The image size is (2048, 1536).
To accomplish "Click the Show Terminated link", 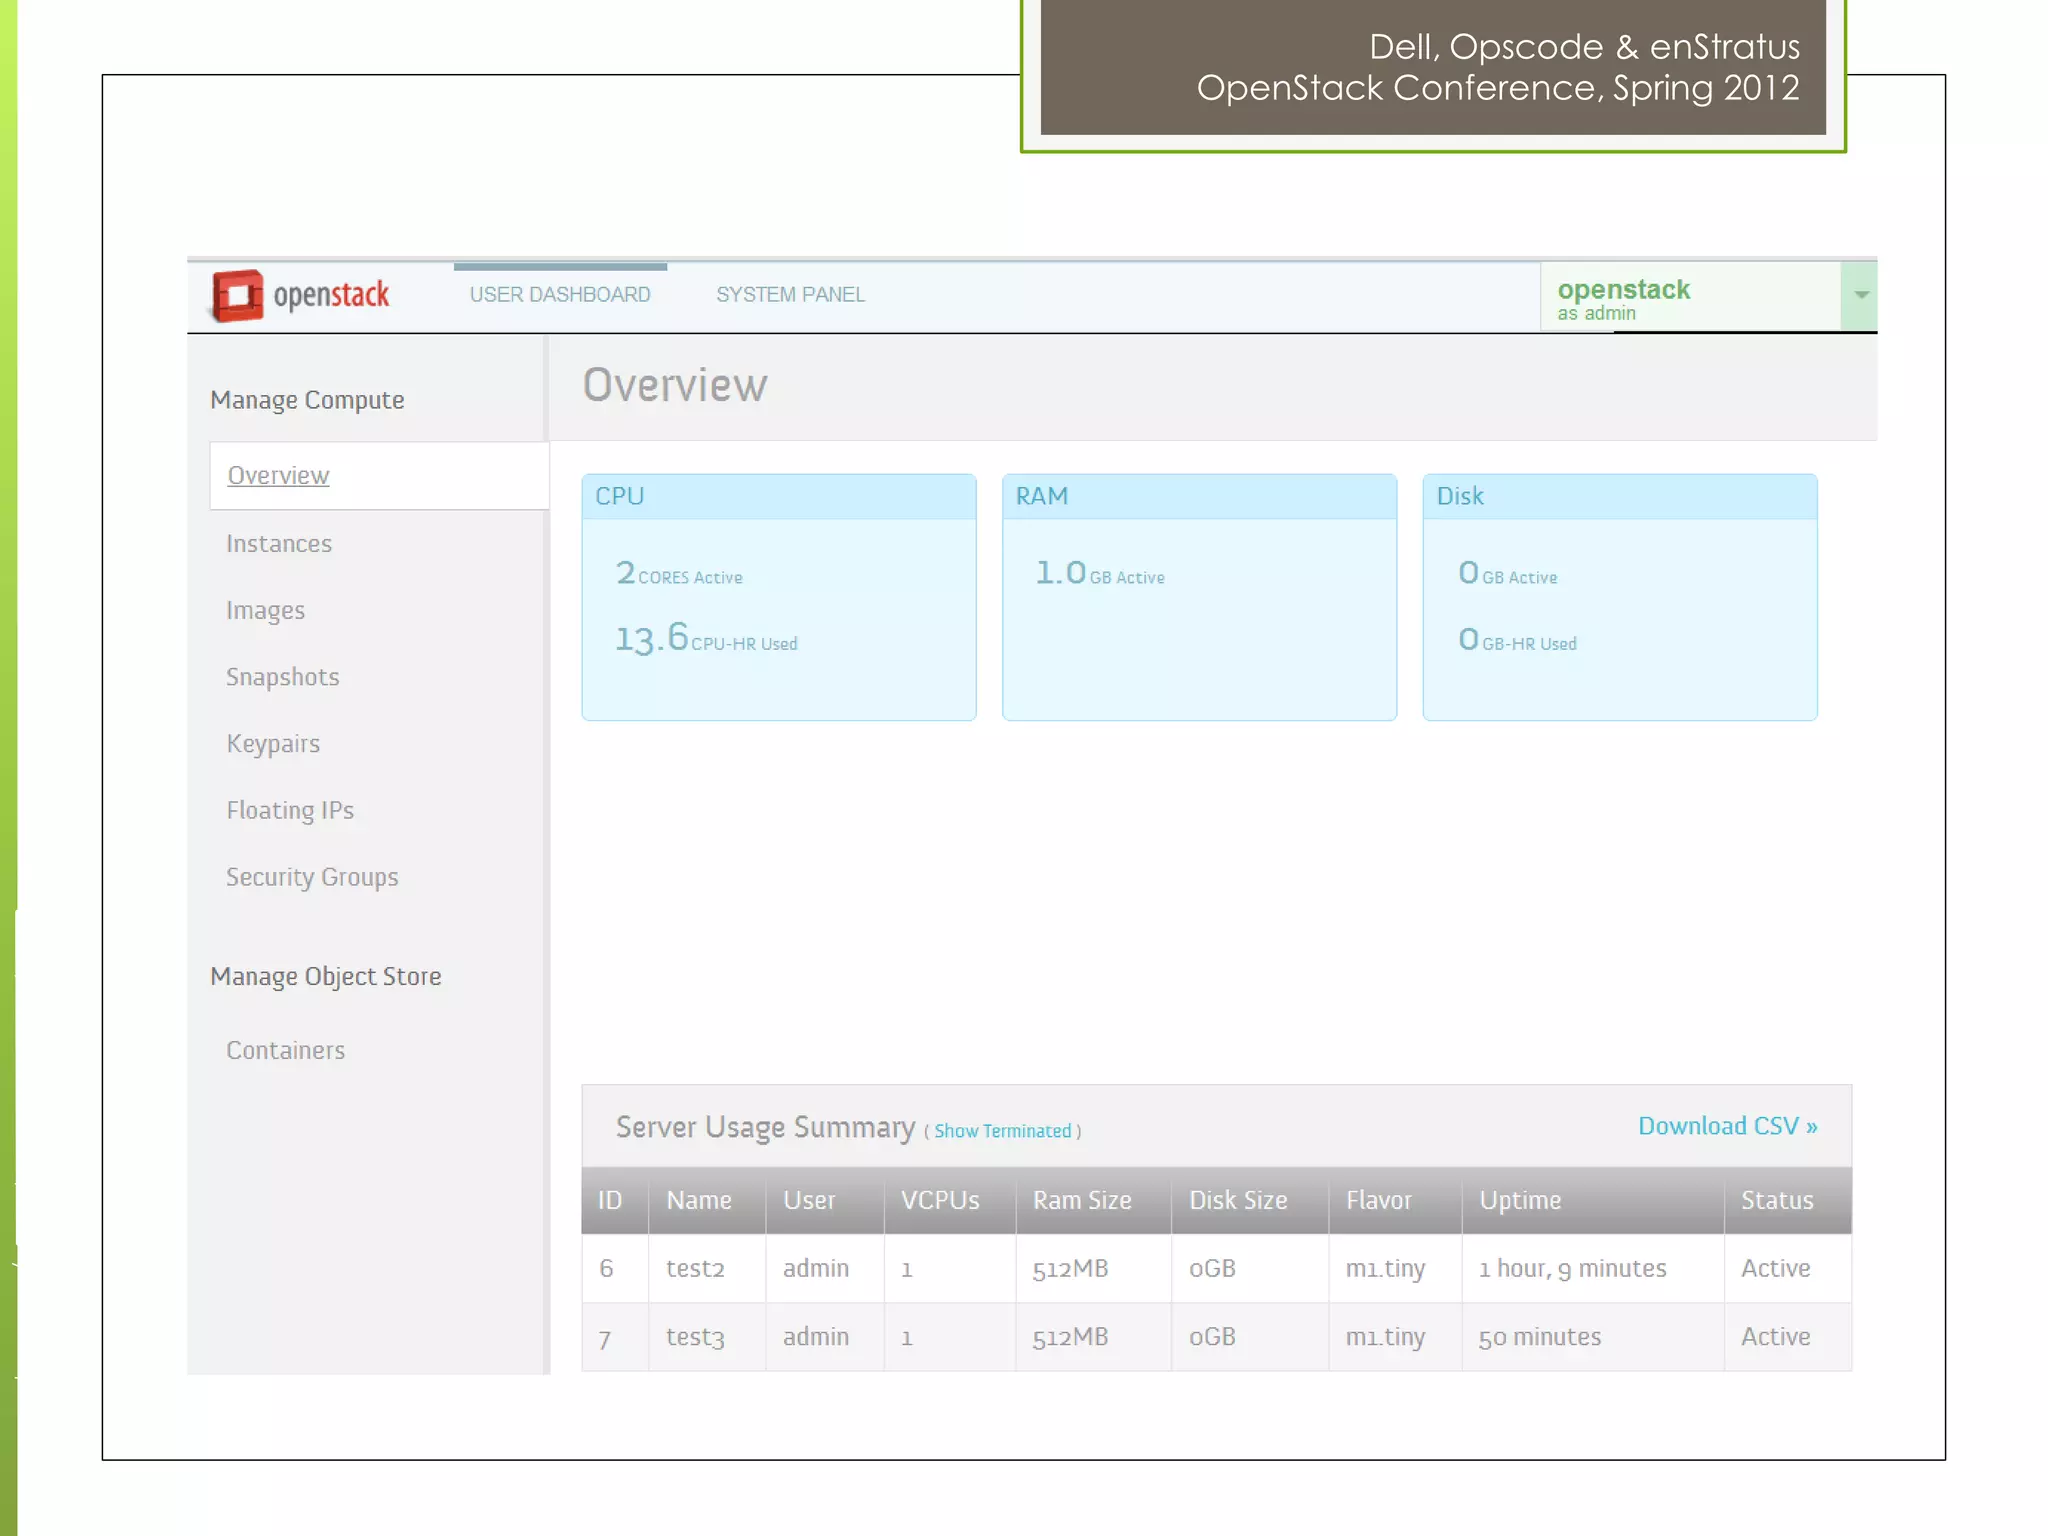I will coord(1002,1132).
